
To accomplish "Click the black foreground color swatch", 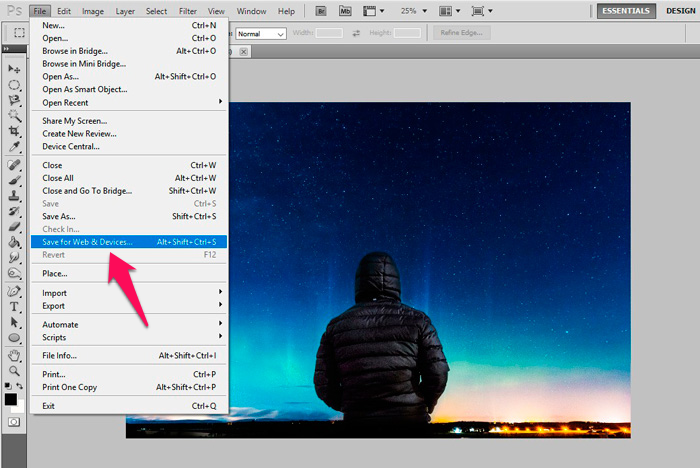I will [11, 399].
